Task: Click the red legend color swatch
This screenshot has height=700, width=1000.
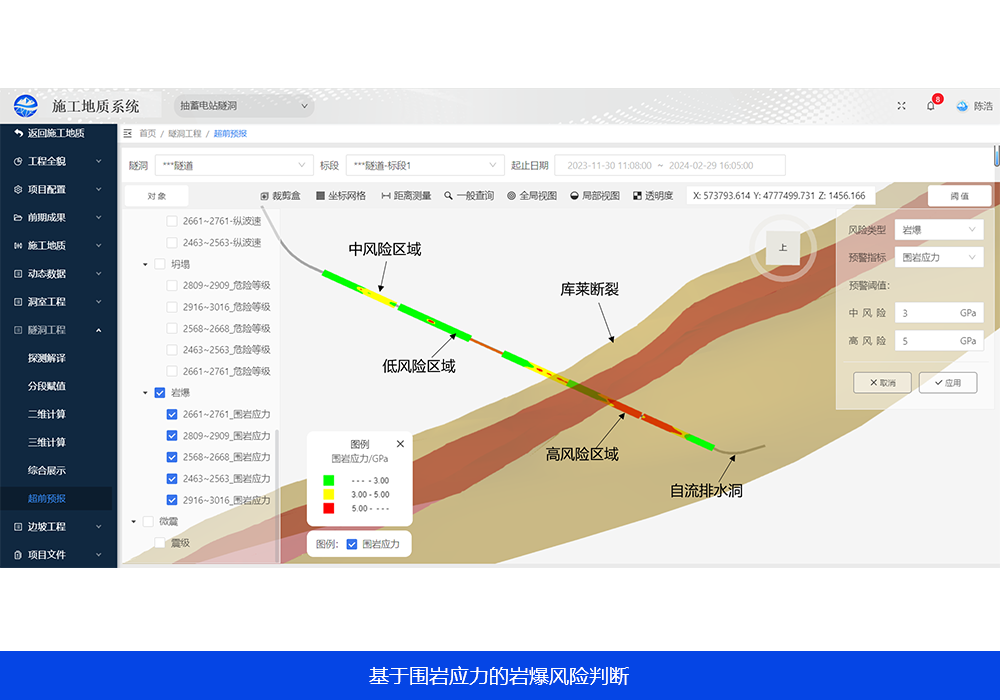Action: click(x=328, y=509)
